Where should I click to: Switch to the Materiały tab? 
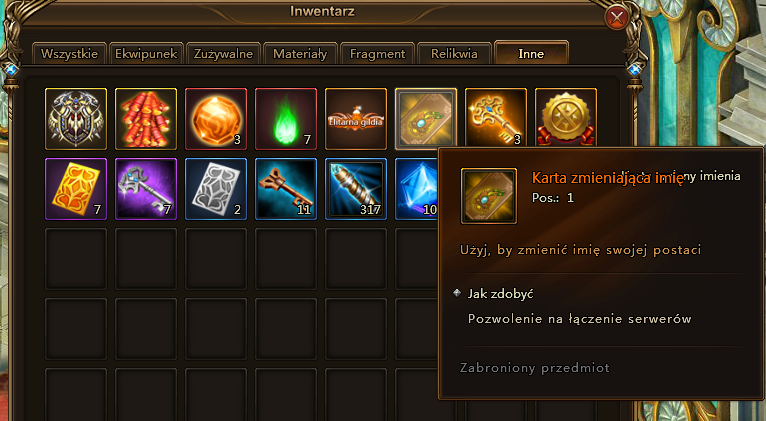pos(300,53)
